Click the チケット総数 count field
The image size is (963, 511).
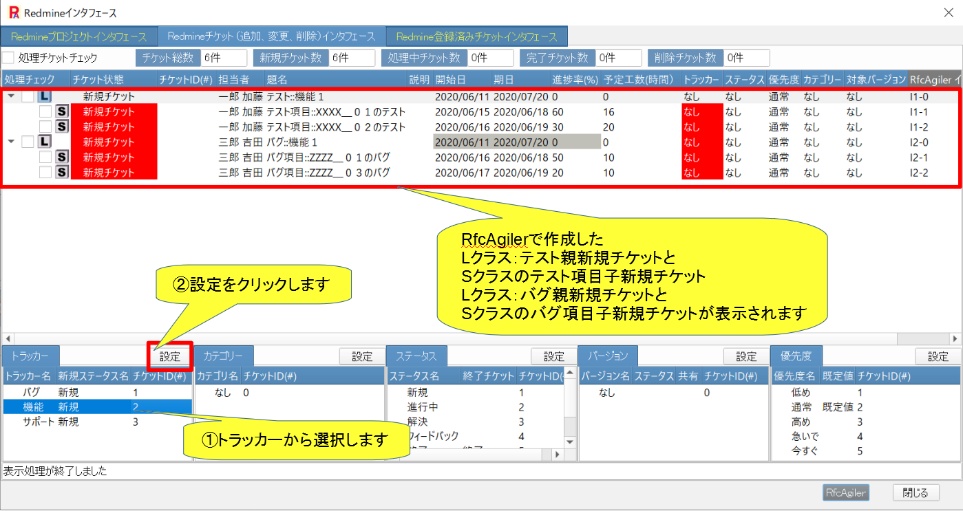223,58
